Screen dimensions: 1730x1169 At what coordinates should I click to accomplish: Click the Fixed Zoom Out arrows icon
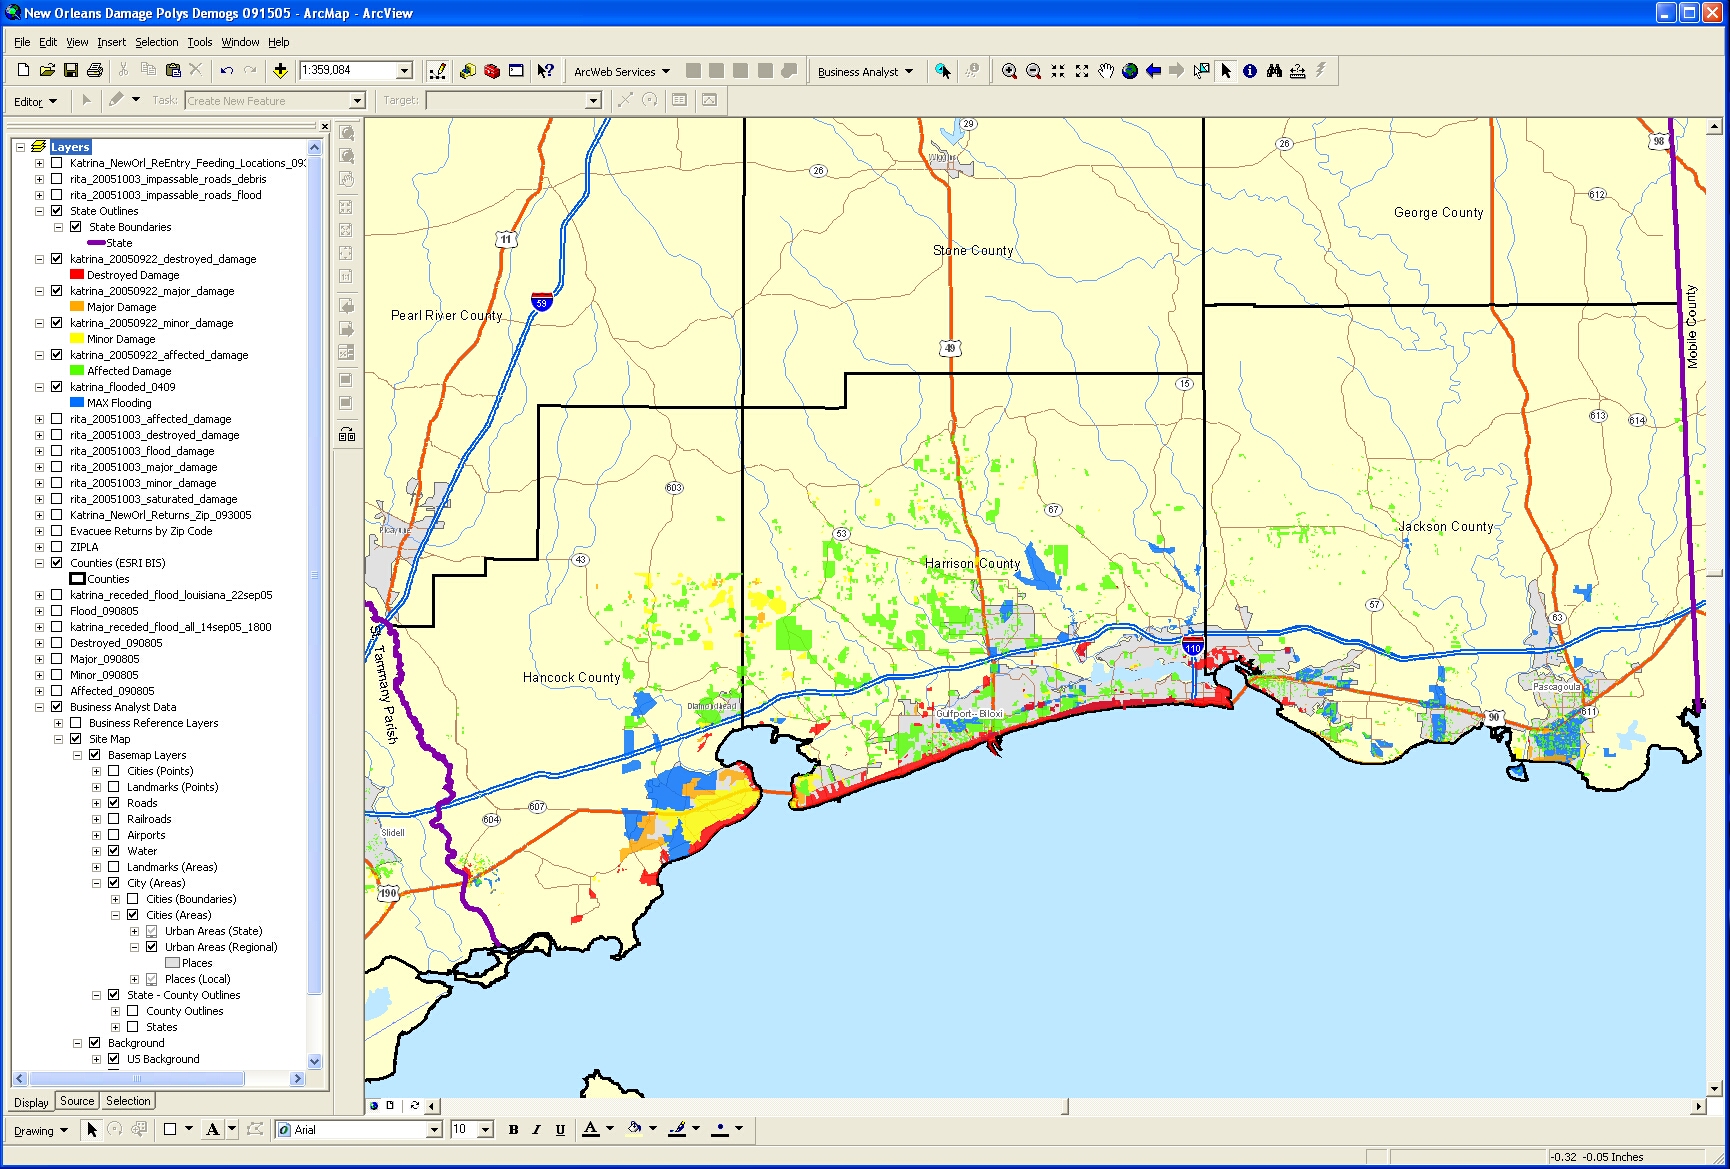1081,71
